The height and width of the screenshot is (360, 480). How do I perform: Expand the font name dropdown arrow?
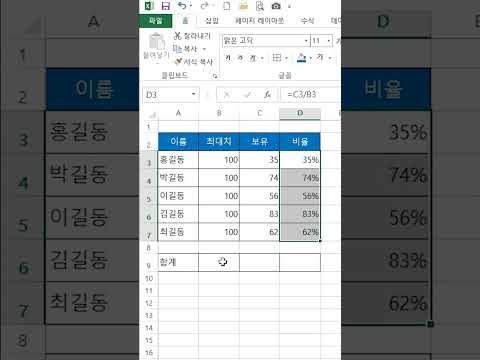[x=306, y=41]
